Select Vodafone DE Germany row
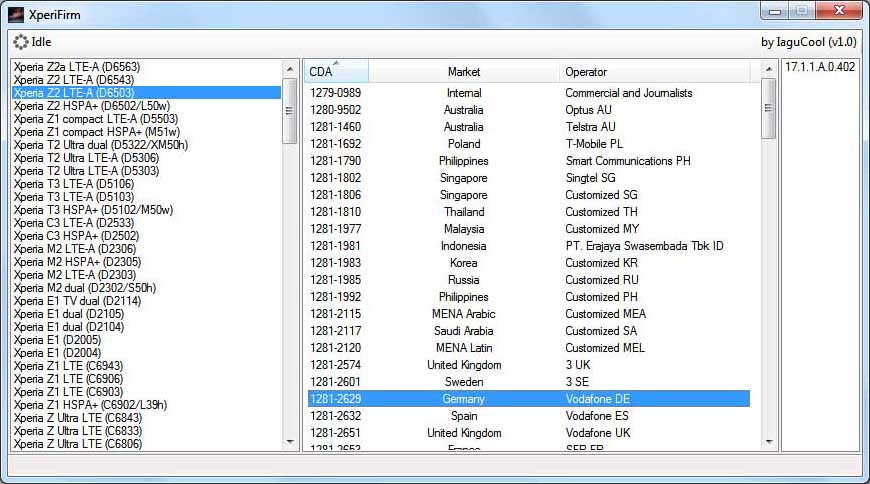 coord(529,399)
